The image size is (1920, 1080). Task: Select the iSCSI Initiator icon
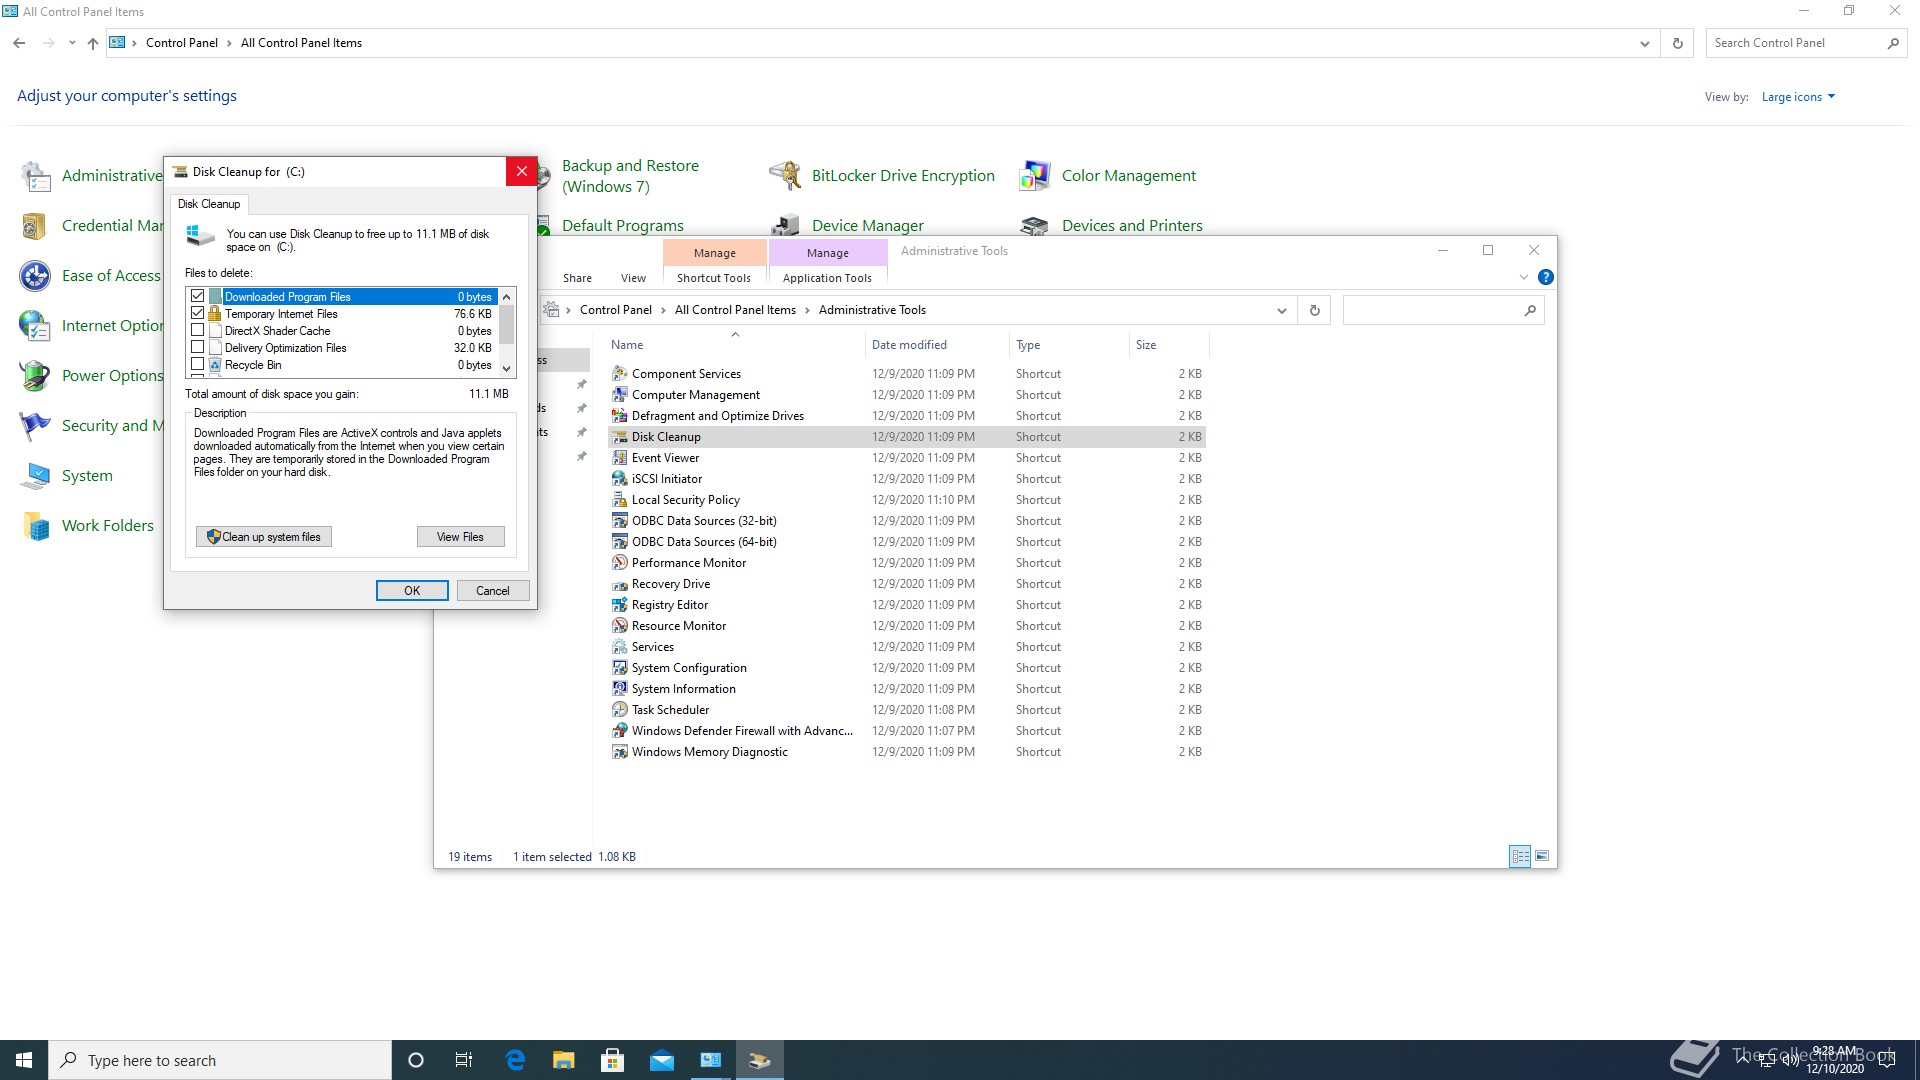point(620,478)
